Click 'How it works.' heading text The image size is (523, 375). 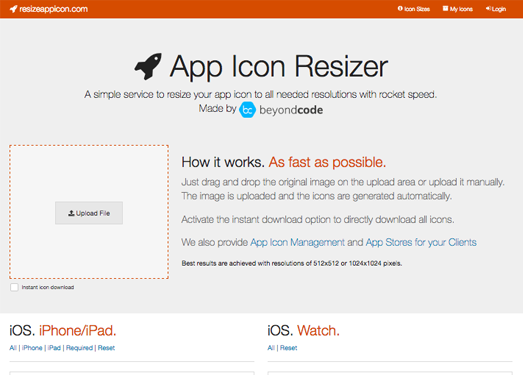click(x=223, y=162)
